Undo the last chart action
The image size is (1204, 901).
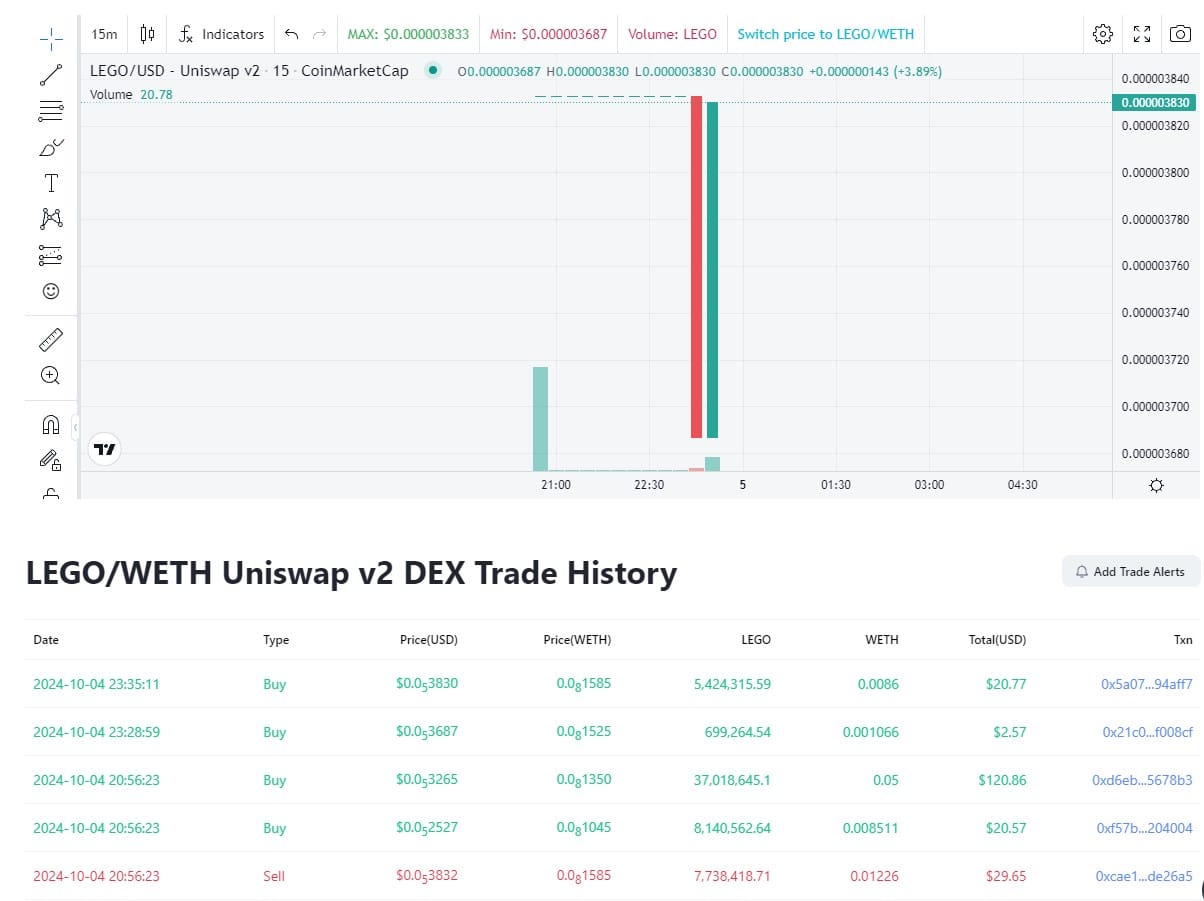(292, 34)
